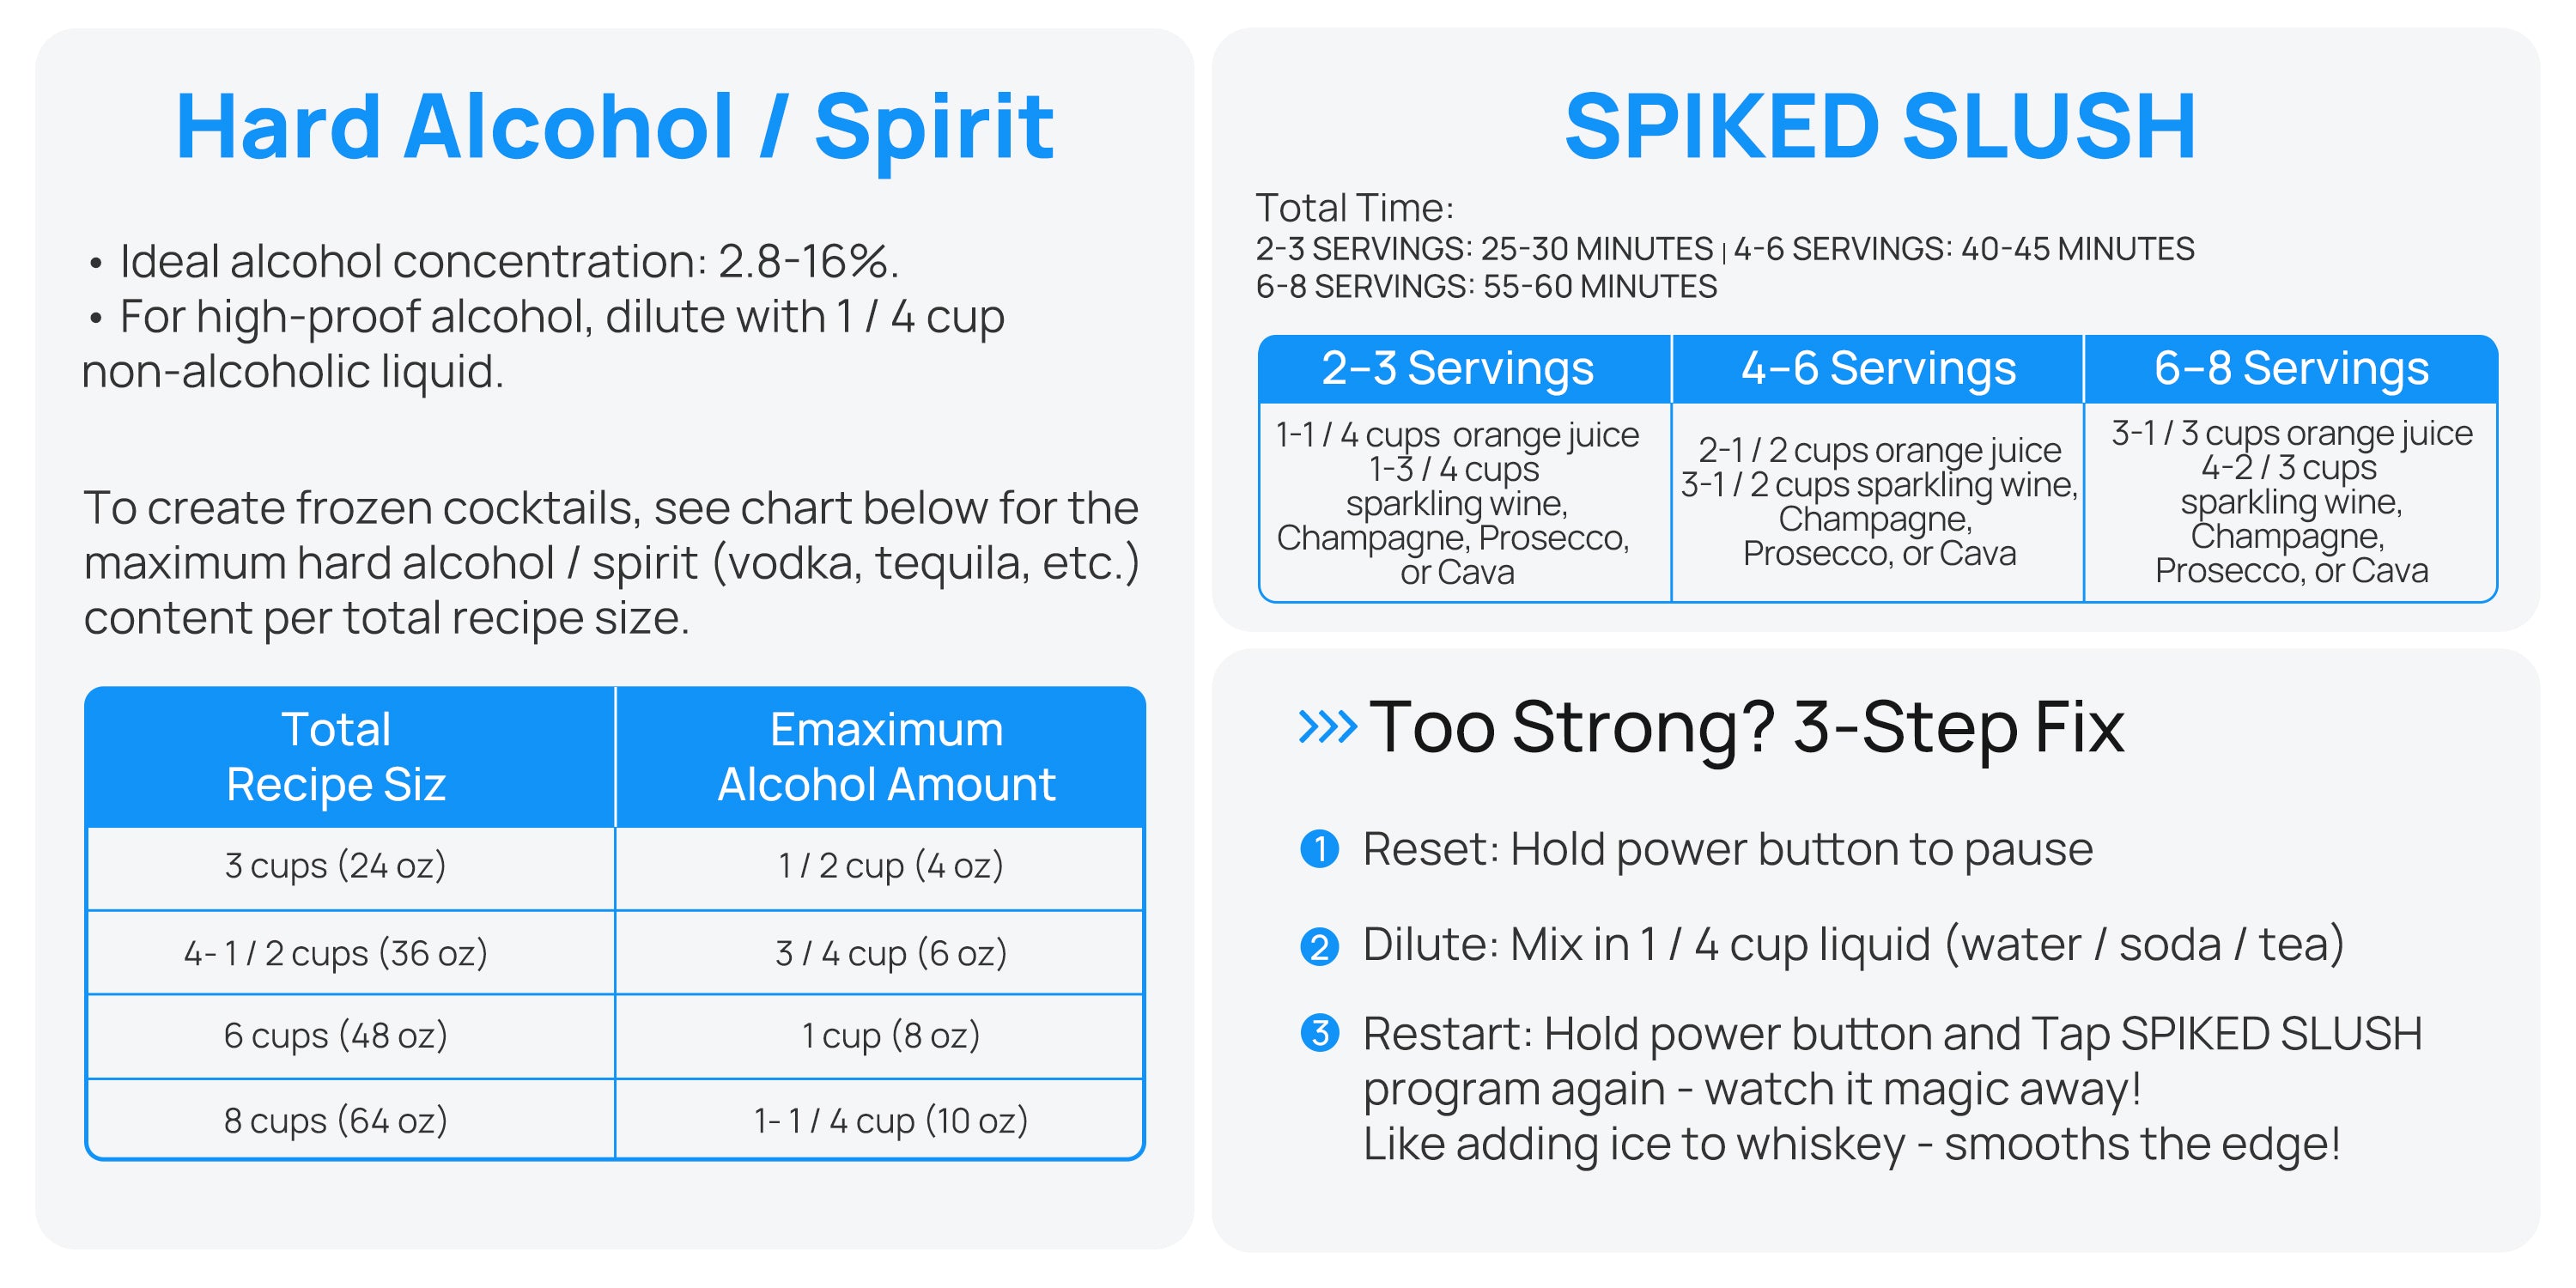Click the step 2 numbered circle icon

coord(1319,945)
